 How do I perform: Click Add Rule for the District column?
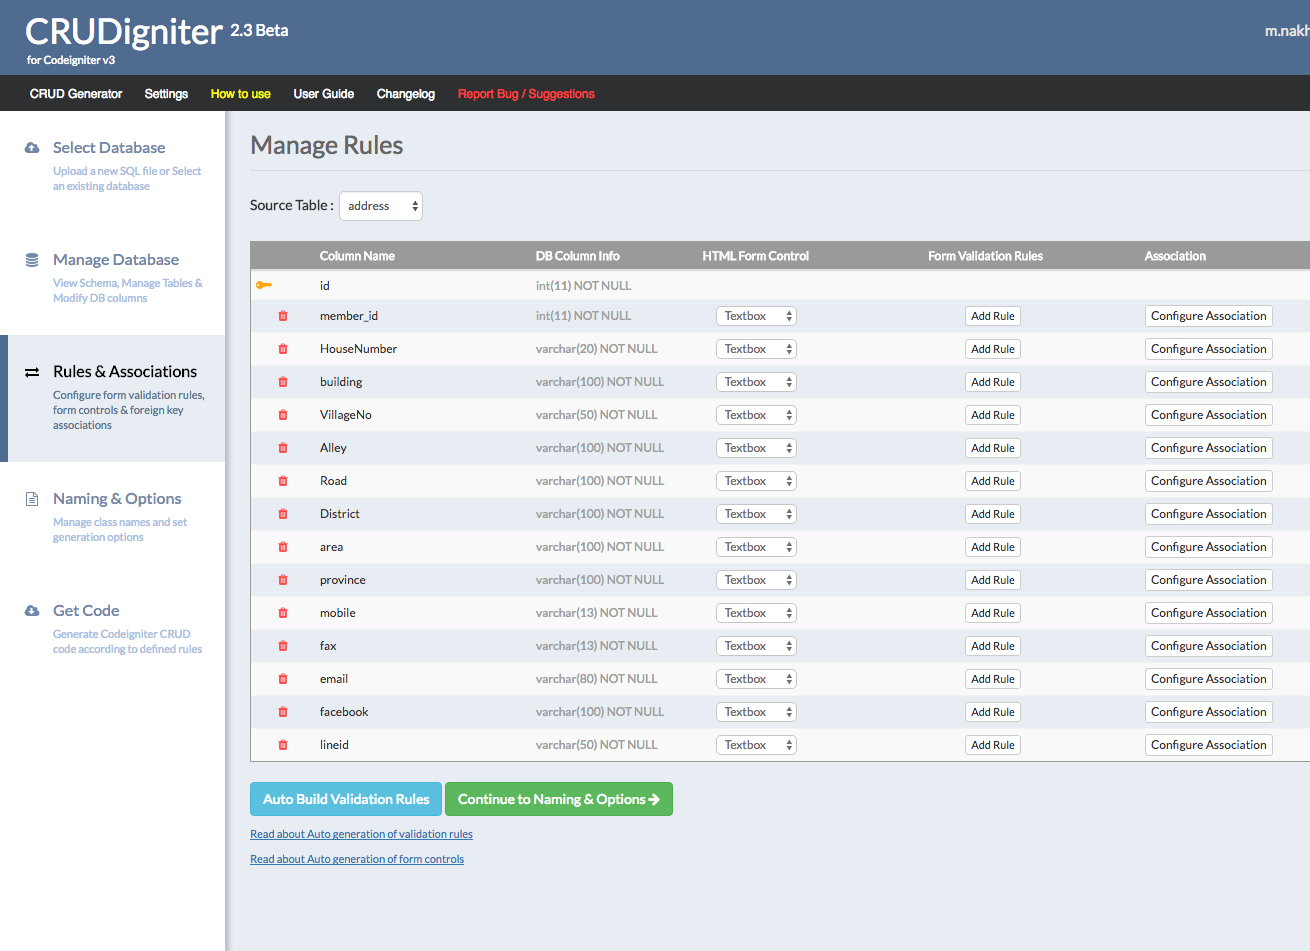pos(992,514)
